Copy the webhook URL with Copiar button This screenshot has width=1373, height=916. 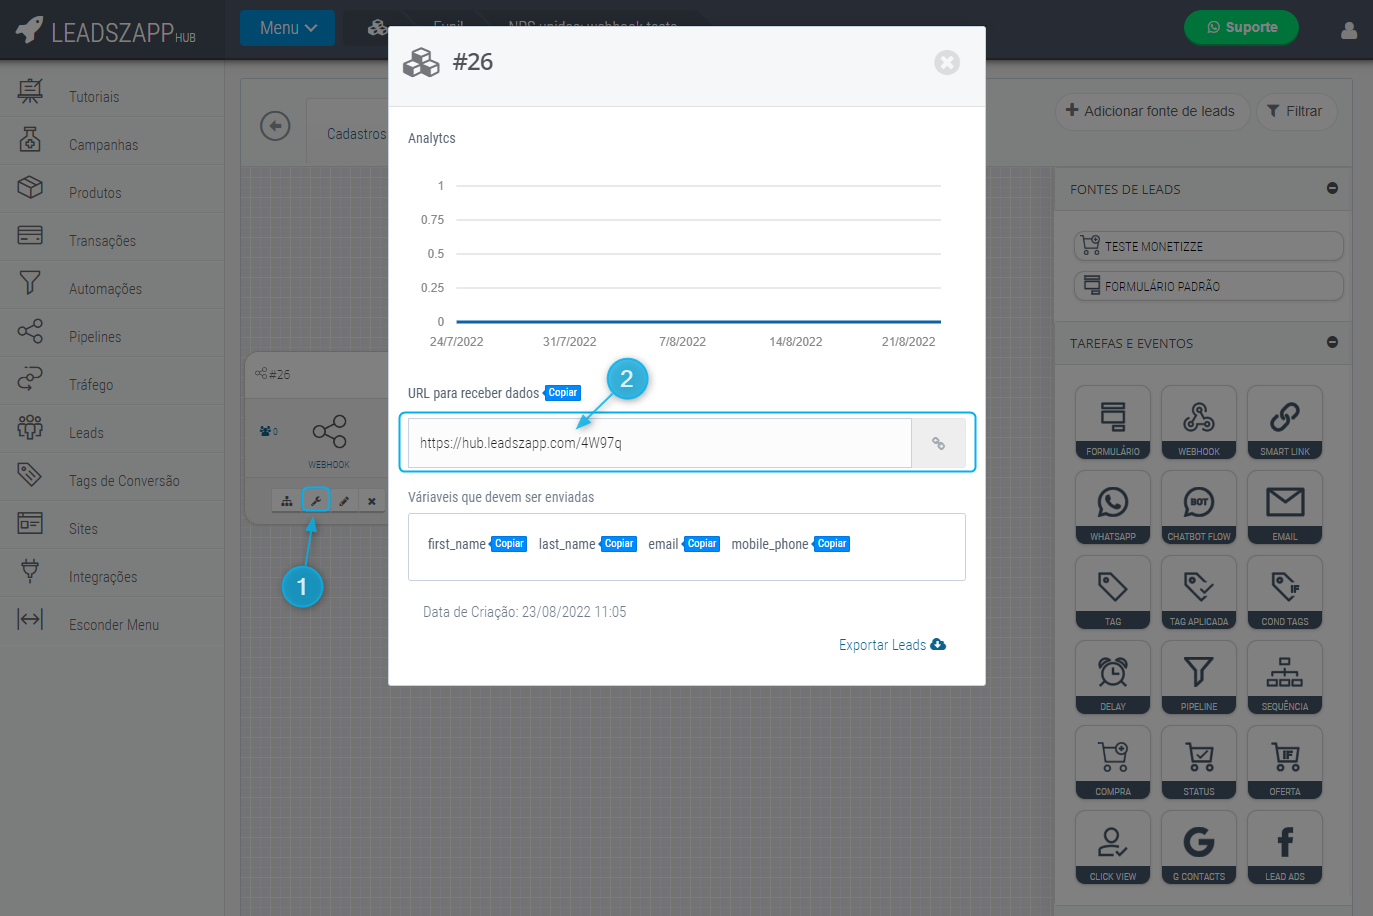click(x=563, y=393)
